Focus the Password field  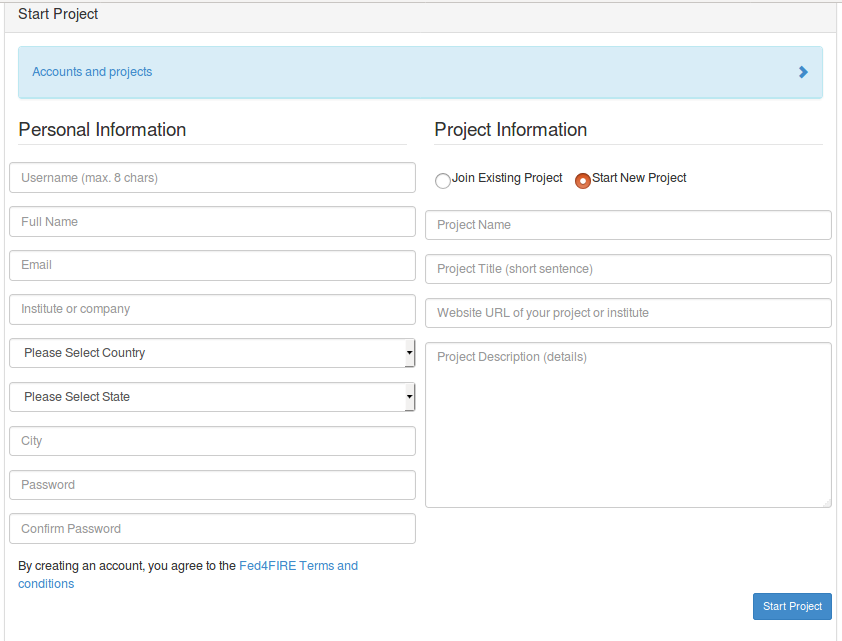point(212,485)
